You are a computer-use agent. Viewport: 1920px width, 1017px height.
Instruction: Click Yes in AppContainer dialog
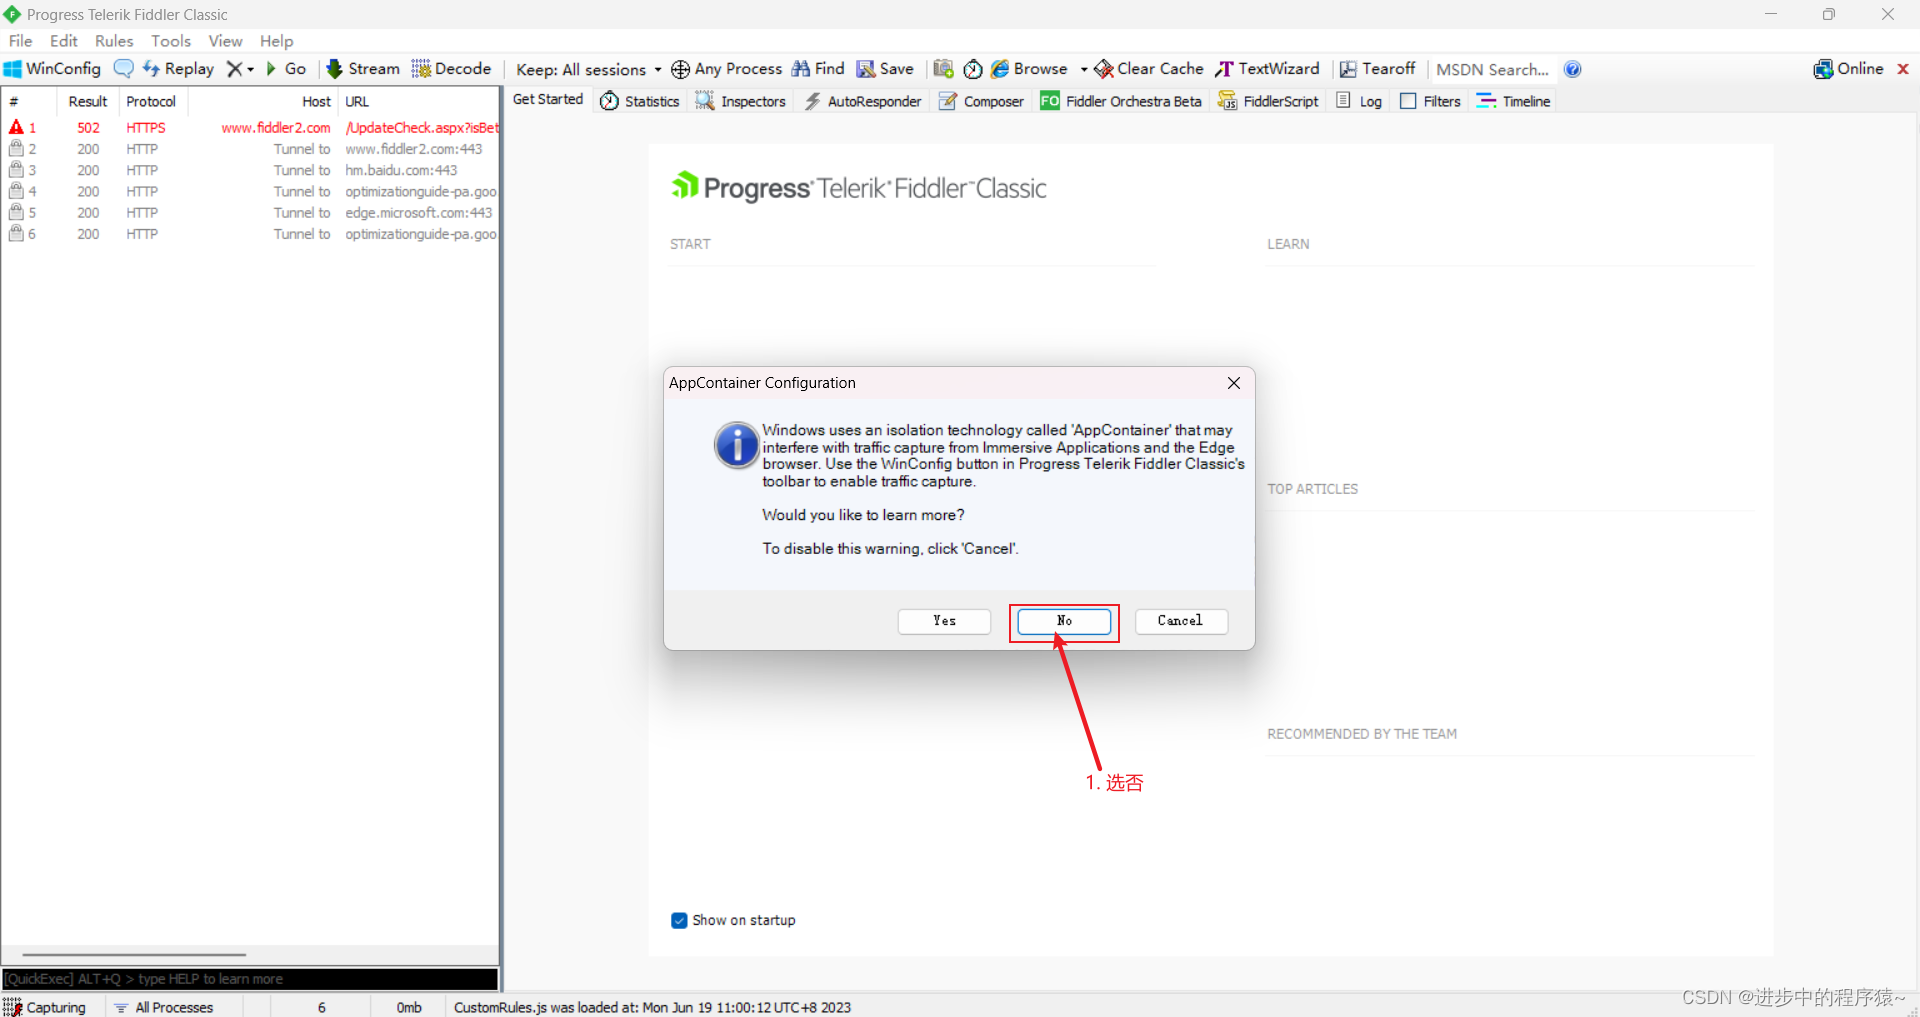click(944, 621)
